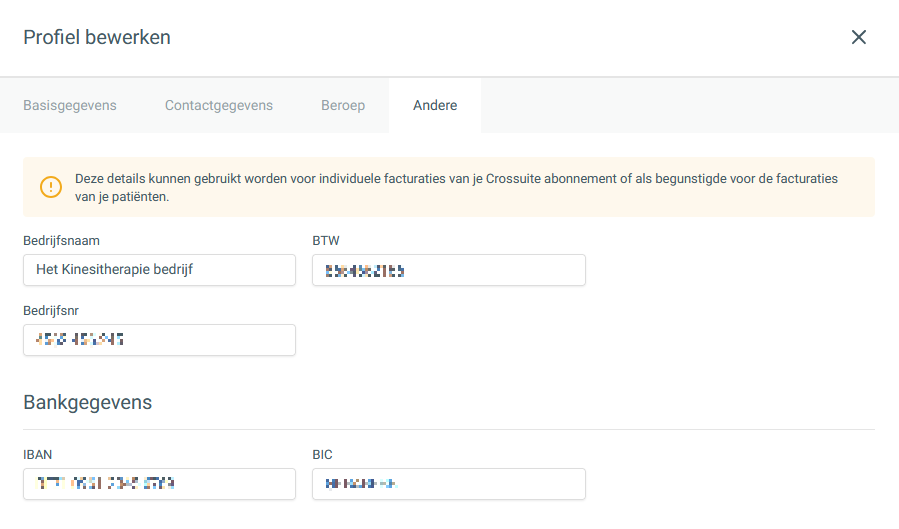Switch to the Basisgegevens tab
Screen dimensions: 899x529
click(x=70, y=105)
